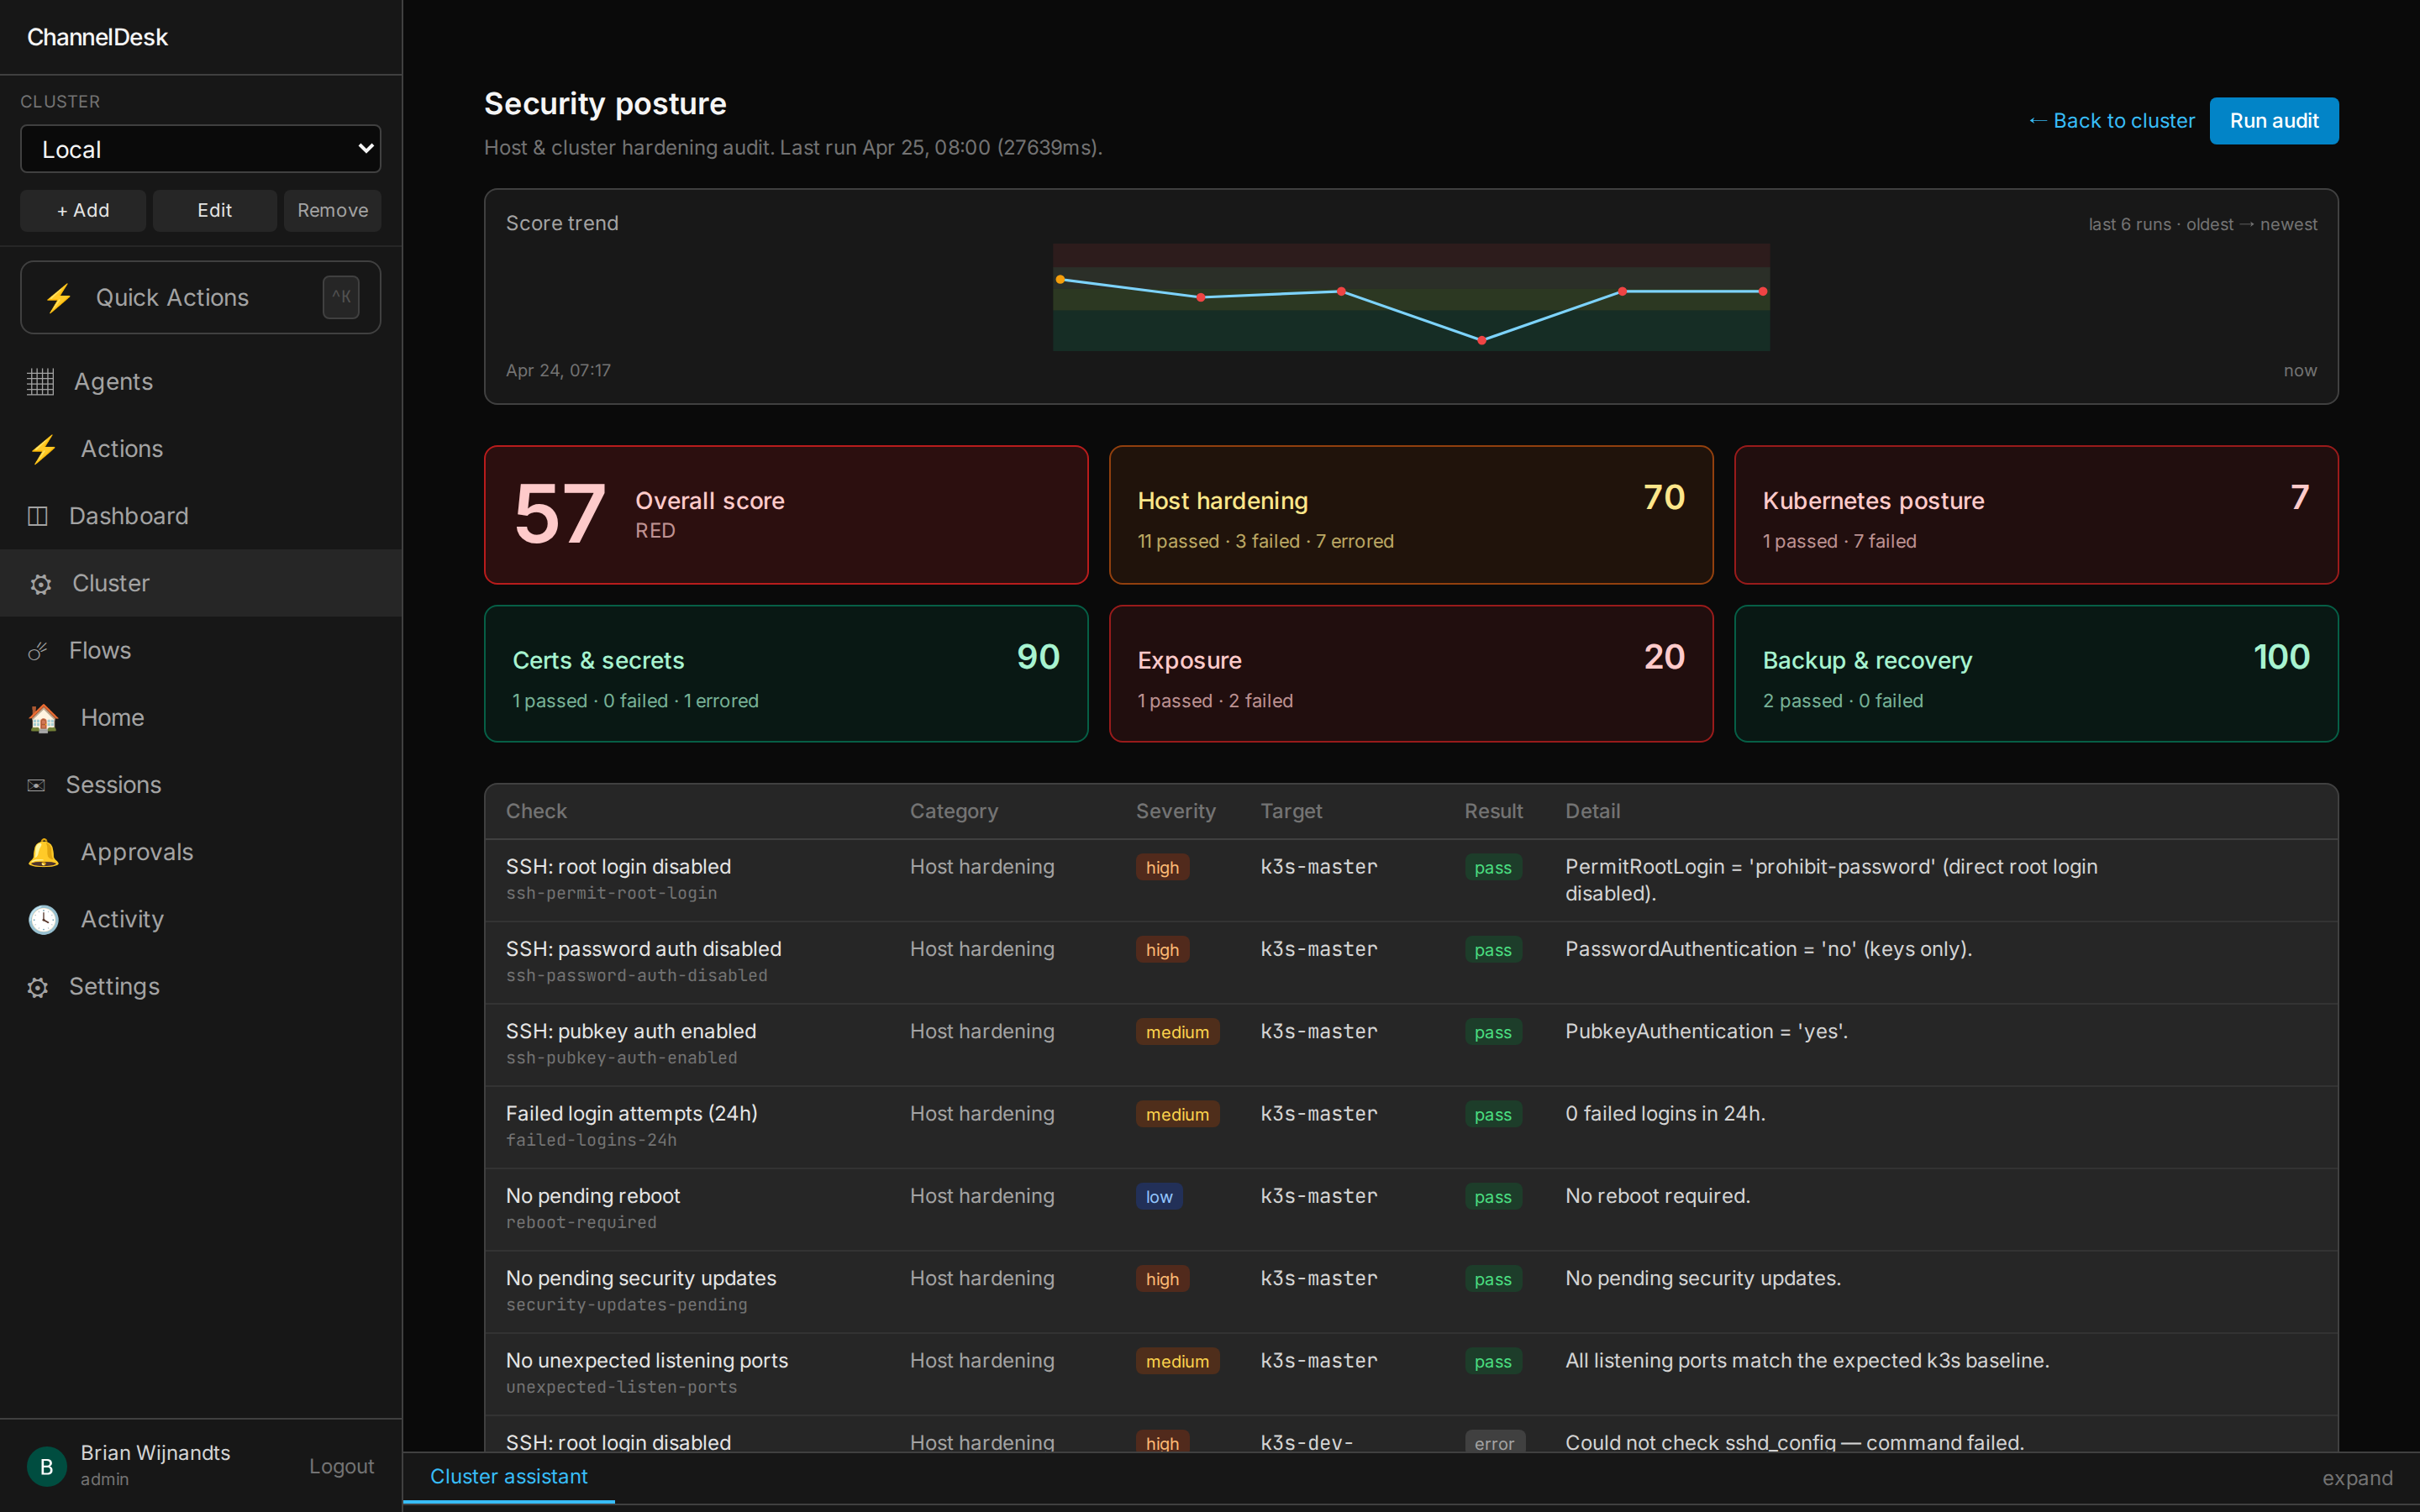
Task: Click the Category column header
Action: 954,811
